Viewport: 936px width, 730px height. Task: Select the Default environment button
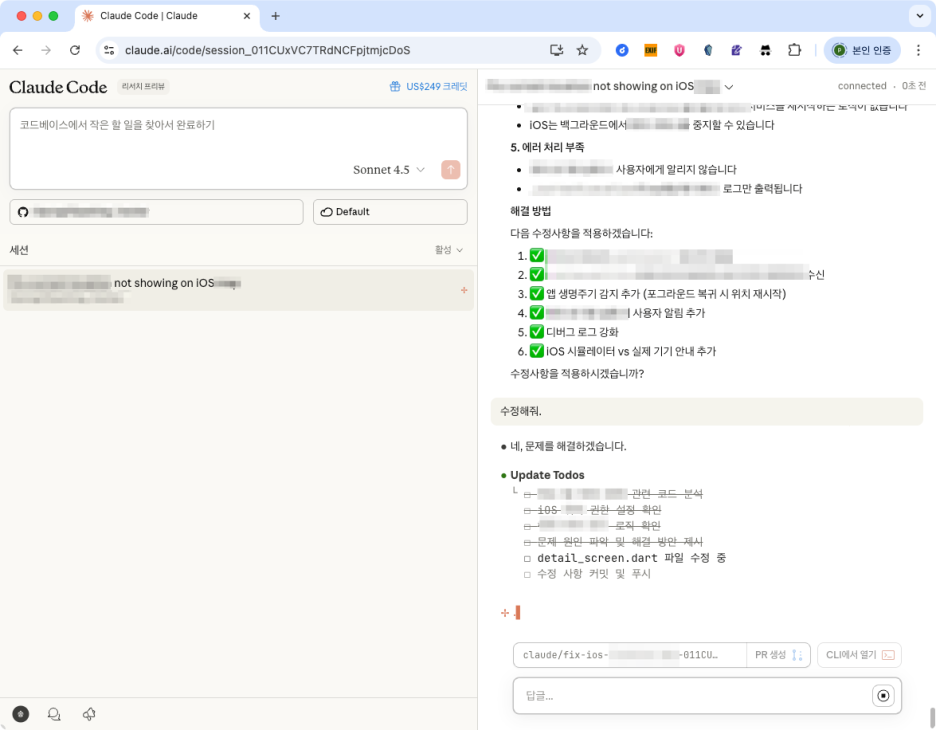[390, 212]
